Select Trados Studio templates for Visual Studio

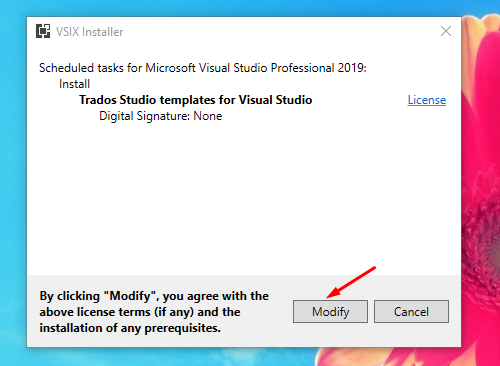tap(196, 100)
